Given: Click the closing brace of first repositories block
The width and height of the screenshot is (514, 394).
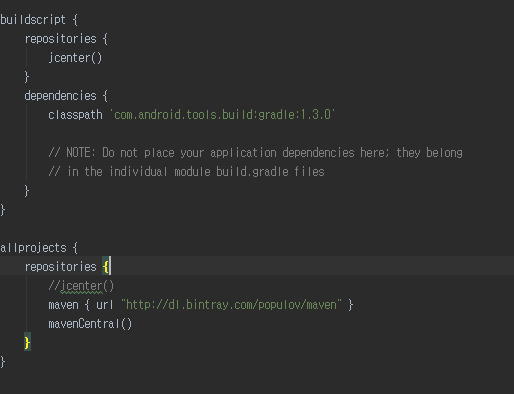Looking at the screenshot, I should 27,77.
